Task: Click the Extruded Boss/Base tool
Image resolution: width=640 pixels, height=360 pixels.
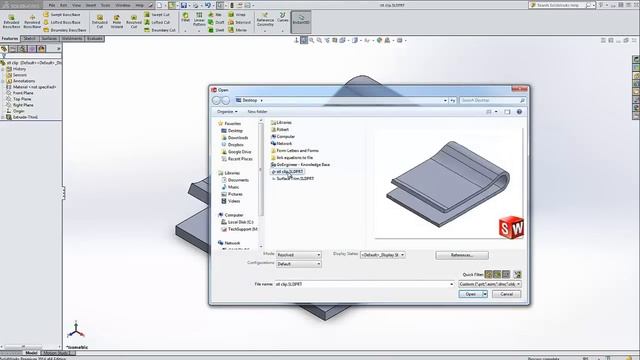Action: click(x=11, y=21)
